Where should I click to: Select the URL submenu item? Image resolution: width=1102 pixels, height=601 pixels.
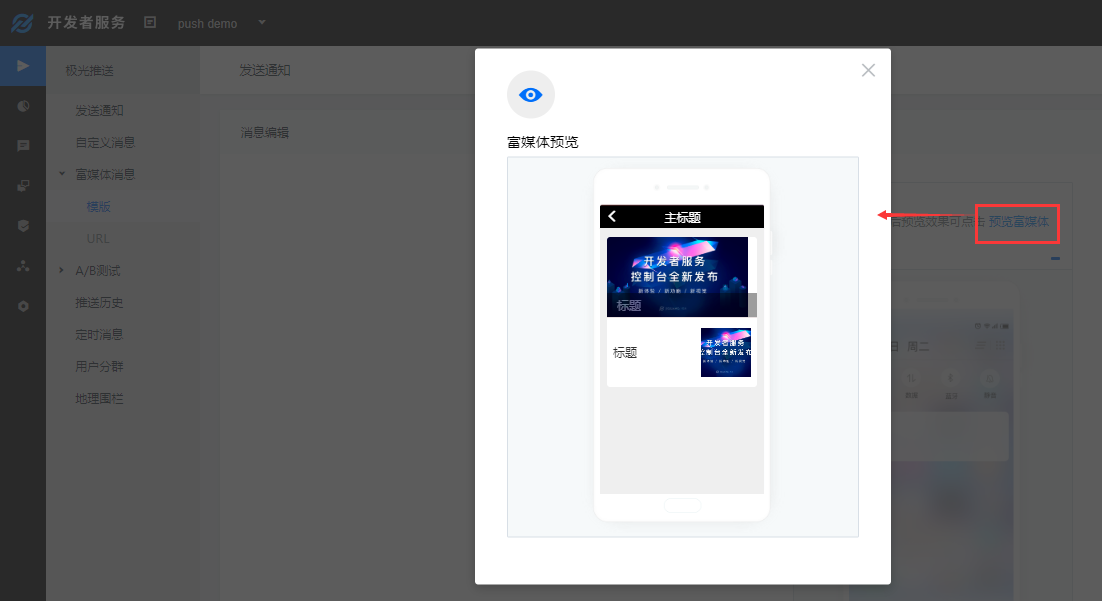pos(98,238)
